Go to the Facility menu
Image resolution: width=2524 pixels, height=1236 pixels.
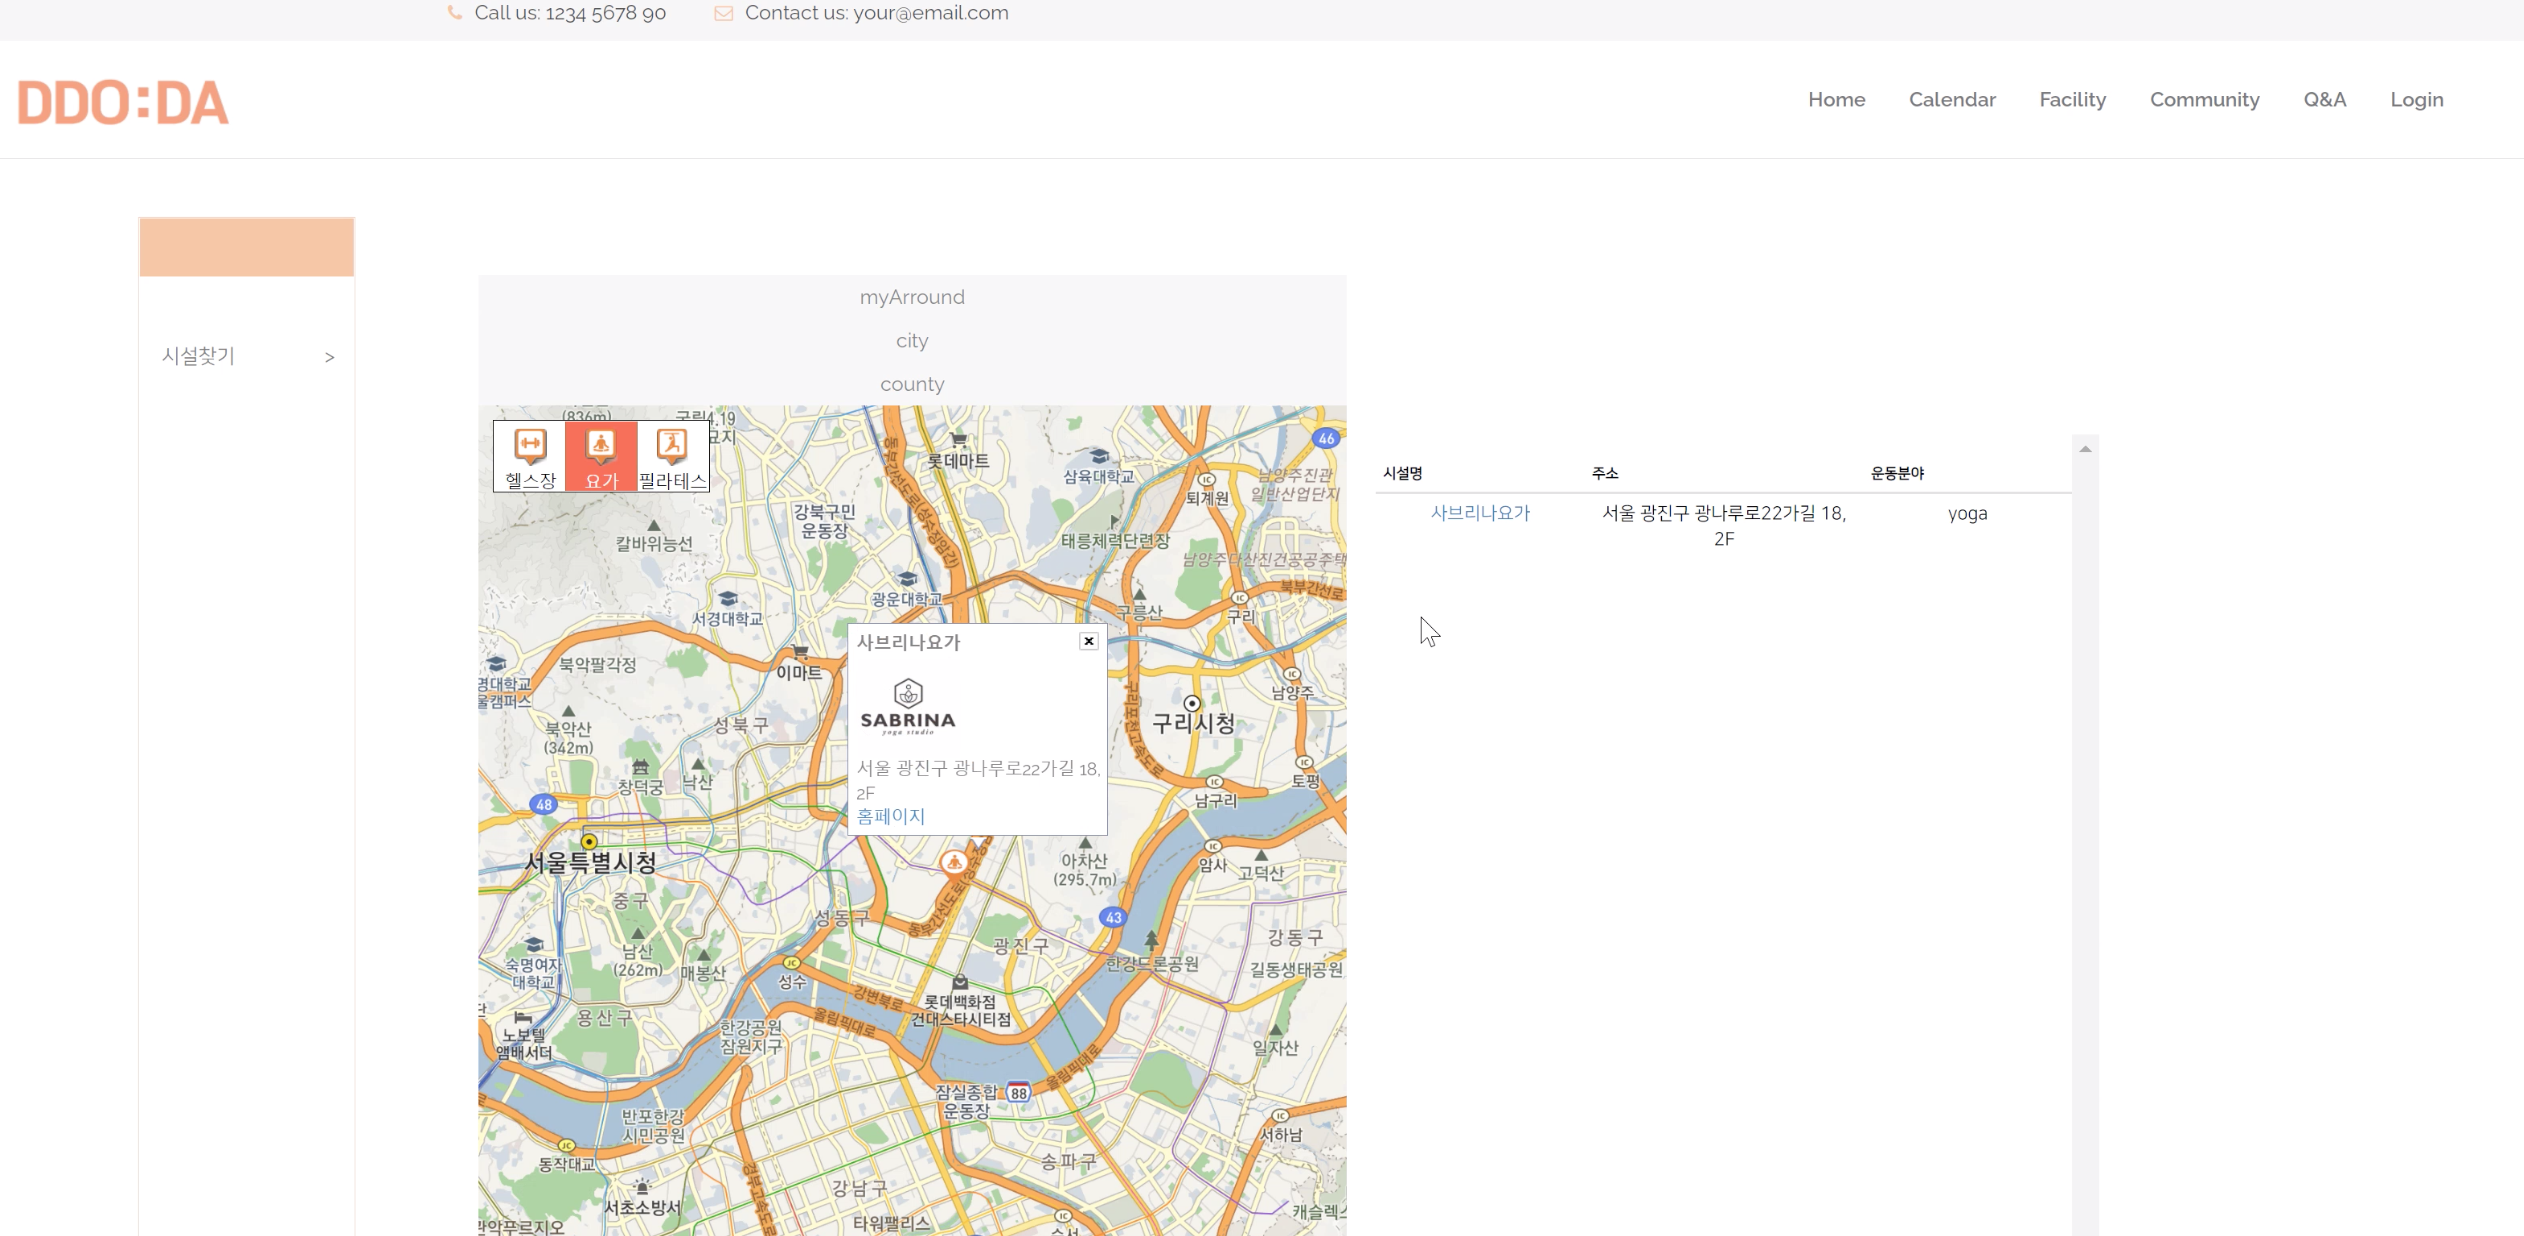[x=2072, y=99]
